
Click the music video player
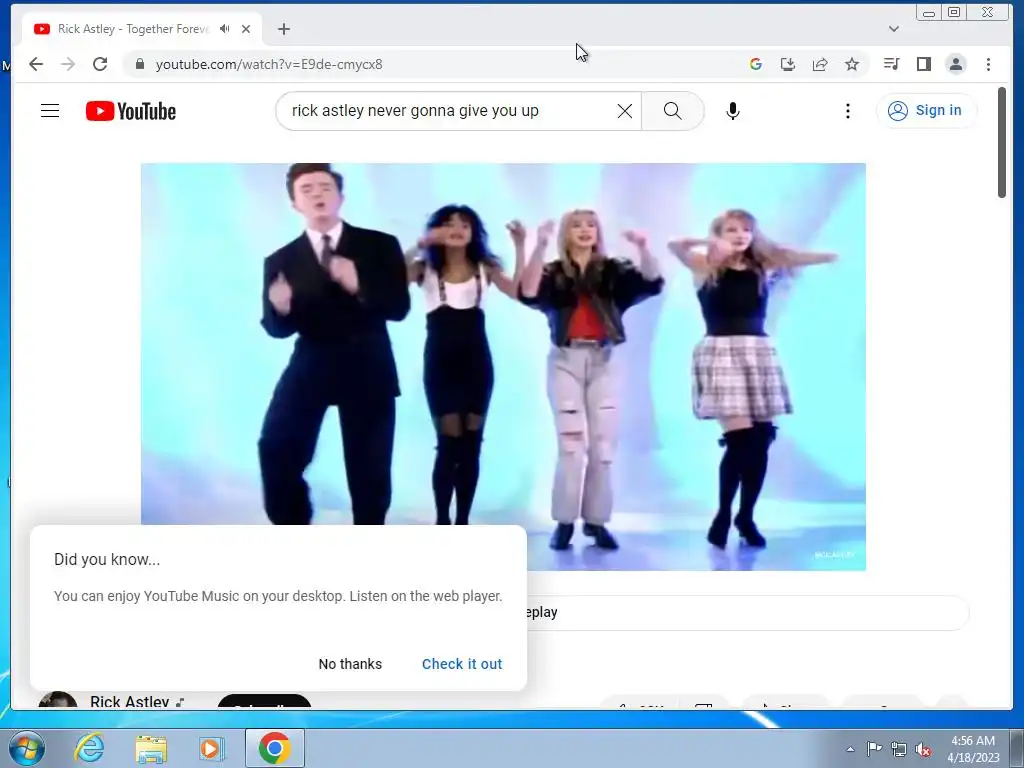[x=503, y=366]
